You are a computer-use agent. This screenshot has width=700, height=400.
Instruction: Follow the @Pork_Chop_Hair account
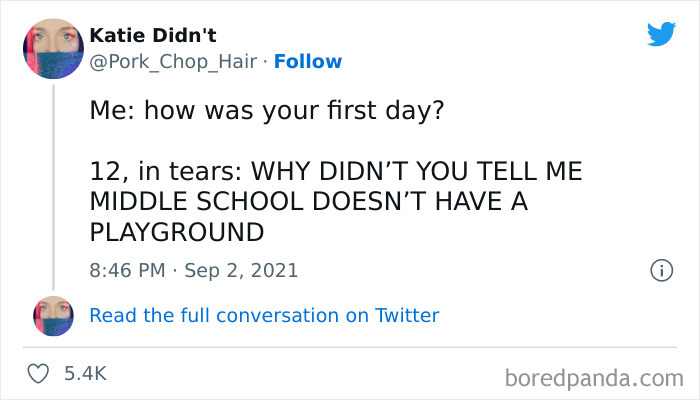pos(309,61)
